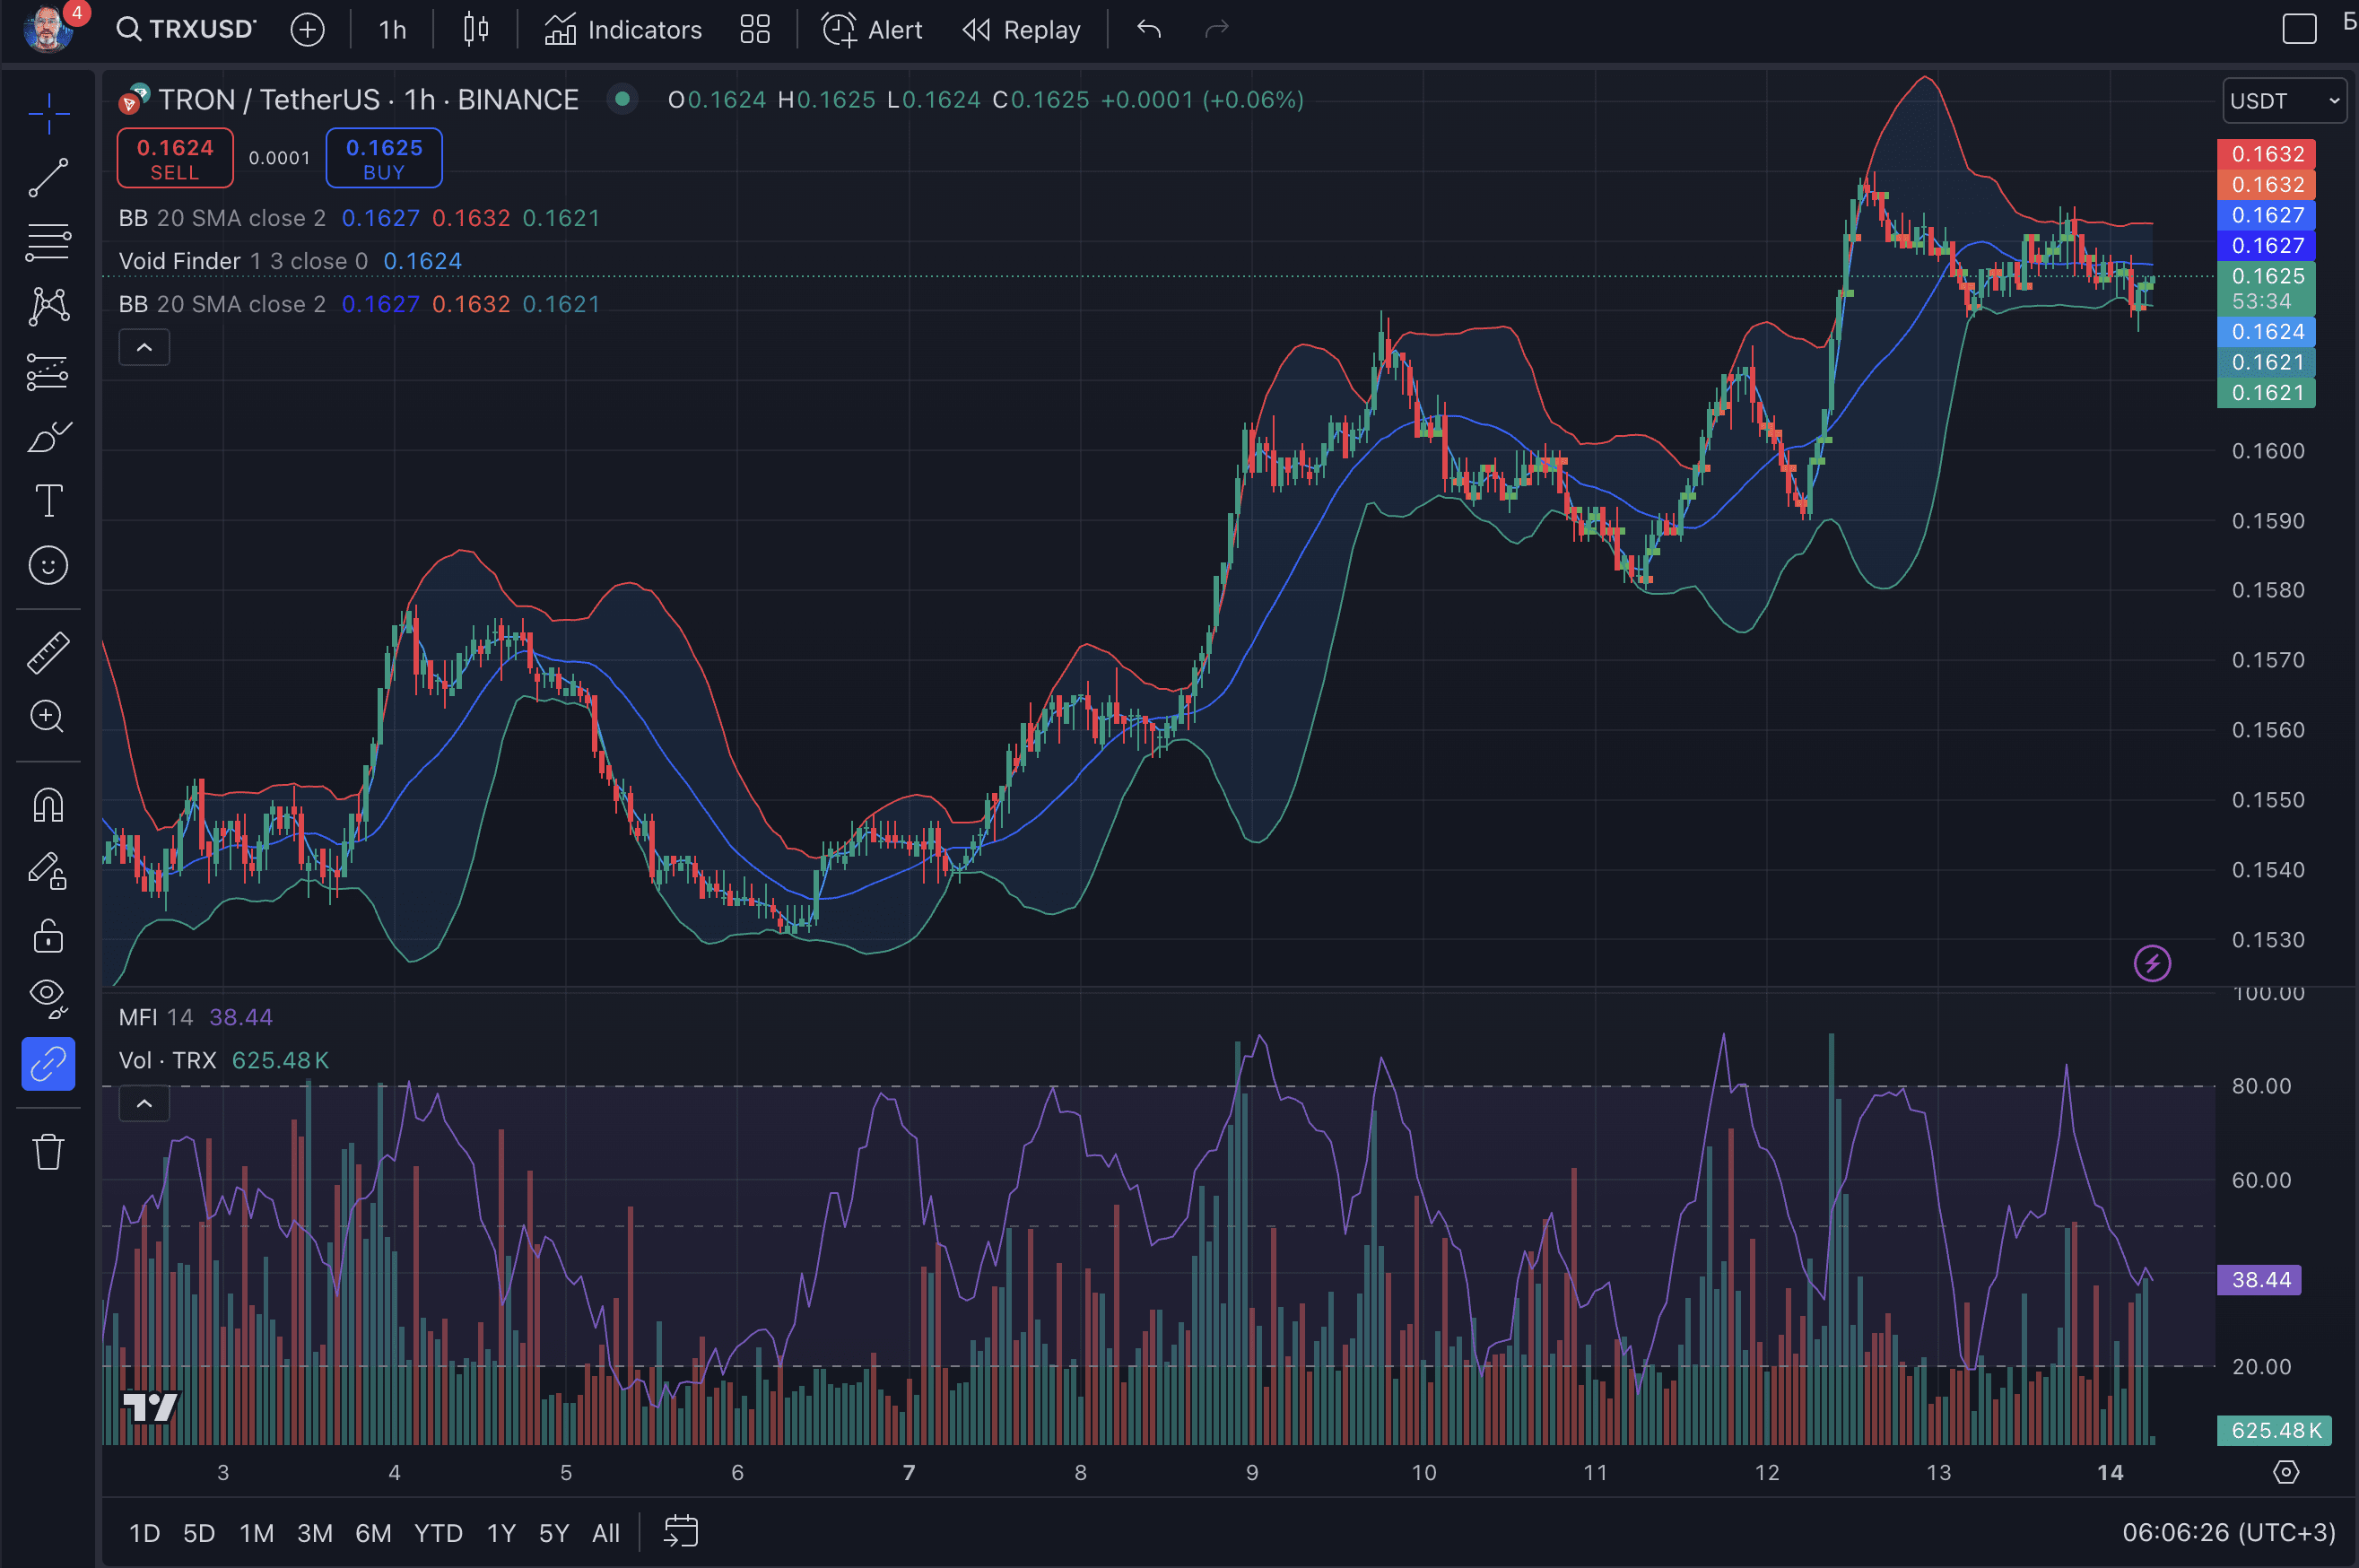Select the trend line drawing tool

(x=48, y=177)
